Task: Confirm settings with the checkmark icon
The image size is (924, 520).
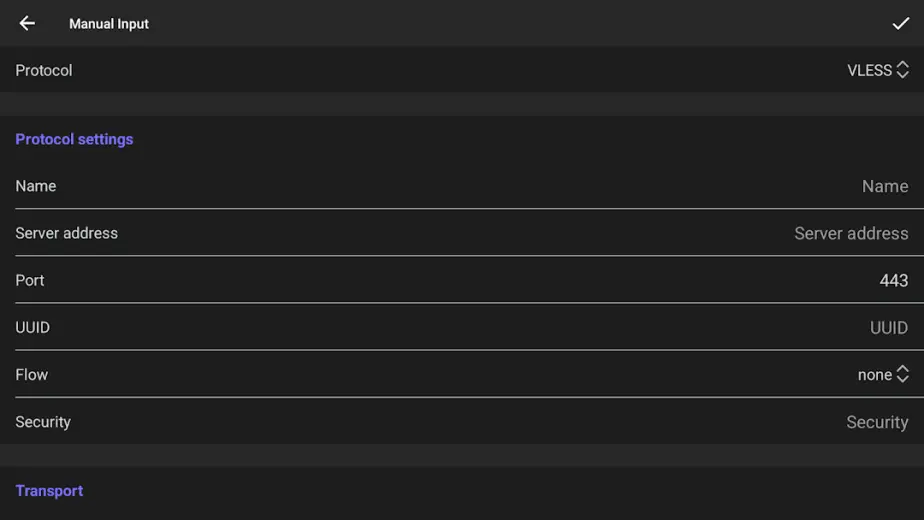Action: coord(900,24)
